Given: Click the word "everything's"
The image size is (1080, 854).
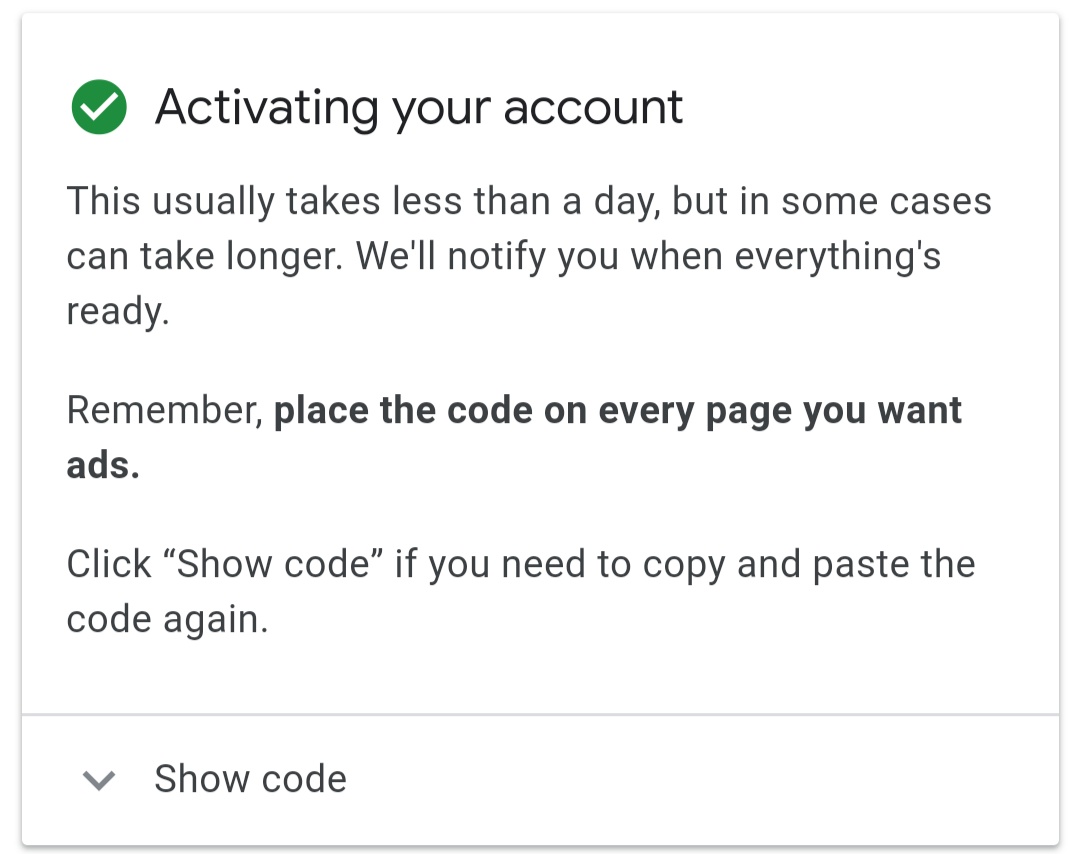Looking at the screenshot, I should click(838, 257).
